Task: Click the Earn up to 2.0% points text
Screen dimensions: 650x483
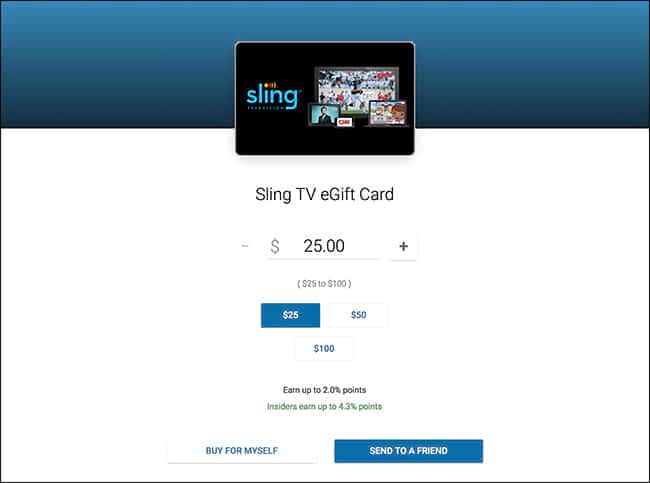Action: pyautogui.click(x=324, y=390)
